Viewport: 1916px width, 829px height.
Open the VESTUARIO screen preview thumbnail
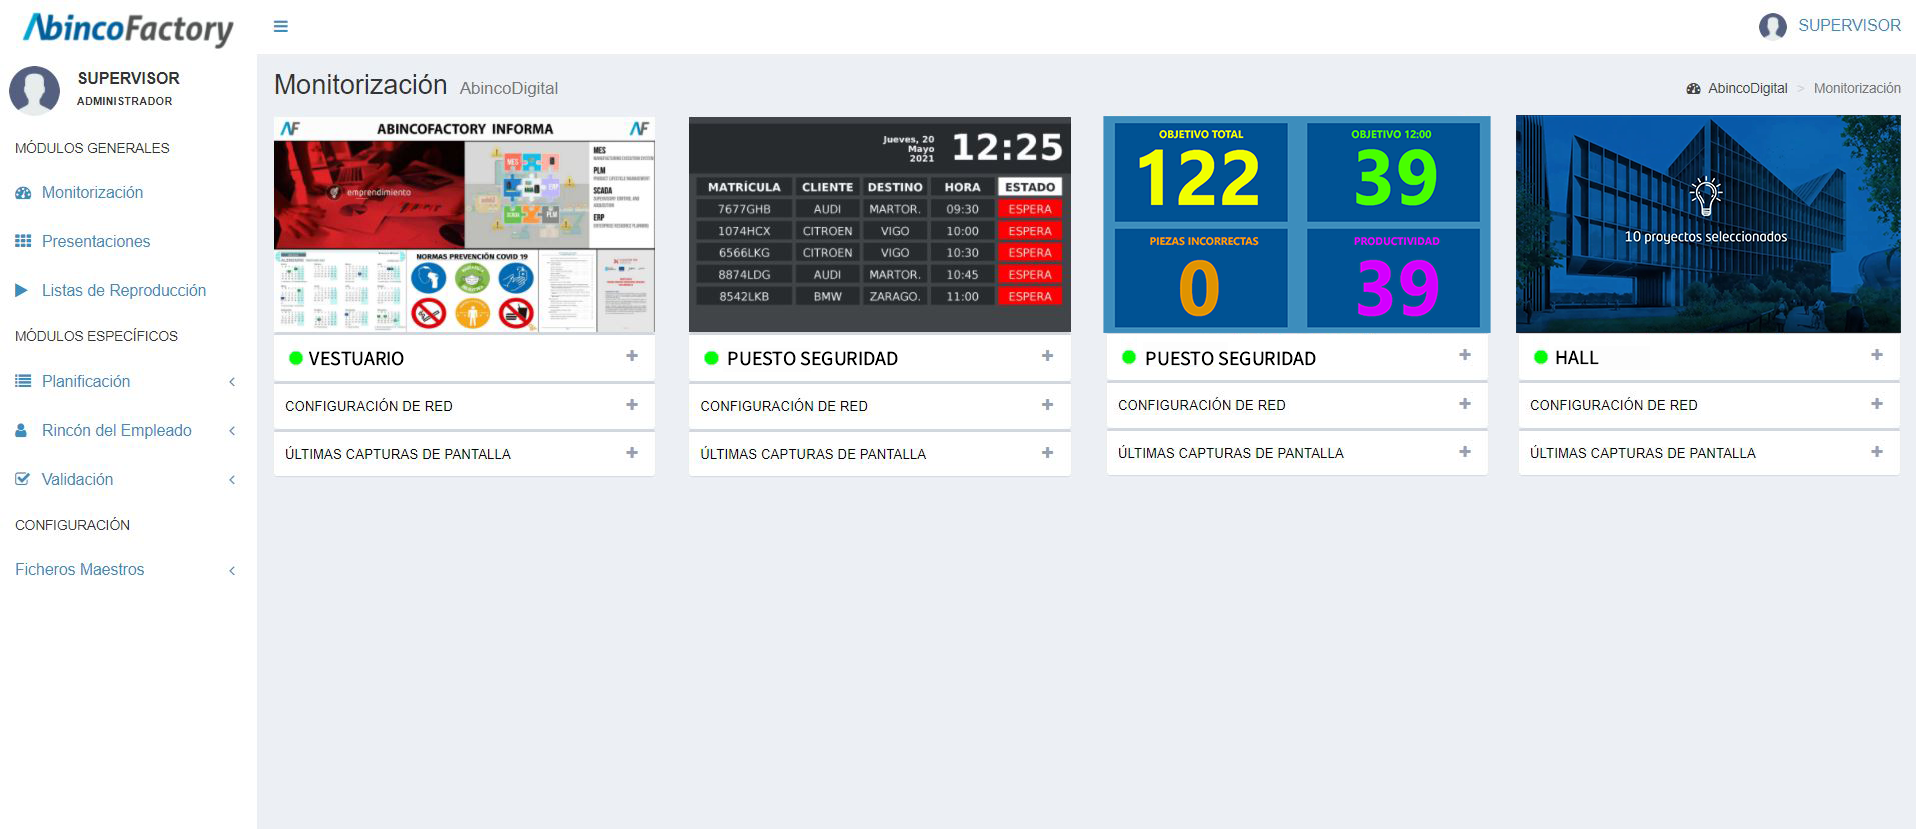click(x=465, y=225)
